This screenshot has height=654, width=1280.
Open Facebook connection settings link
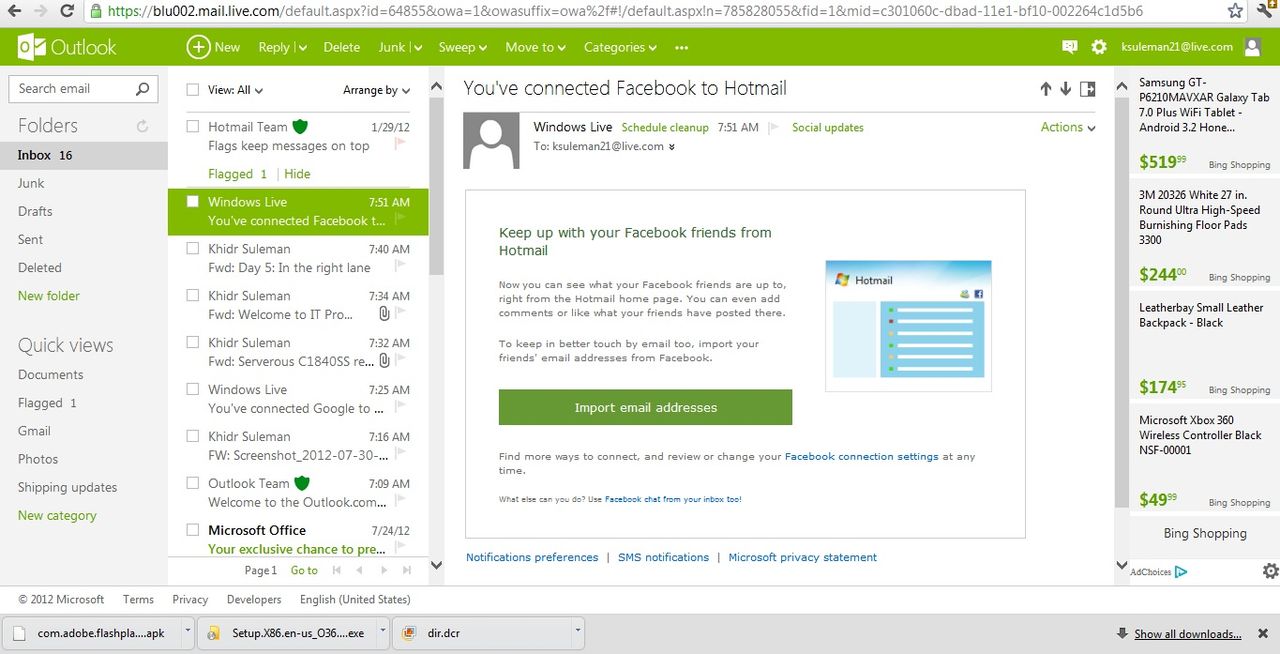(861, 456)
